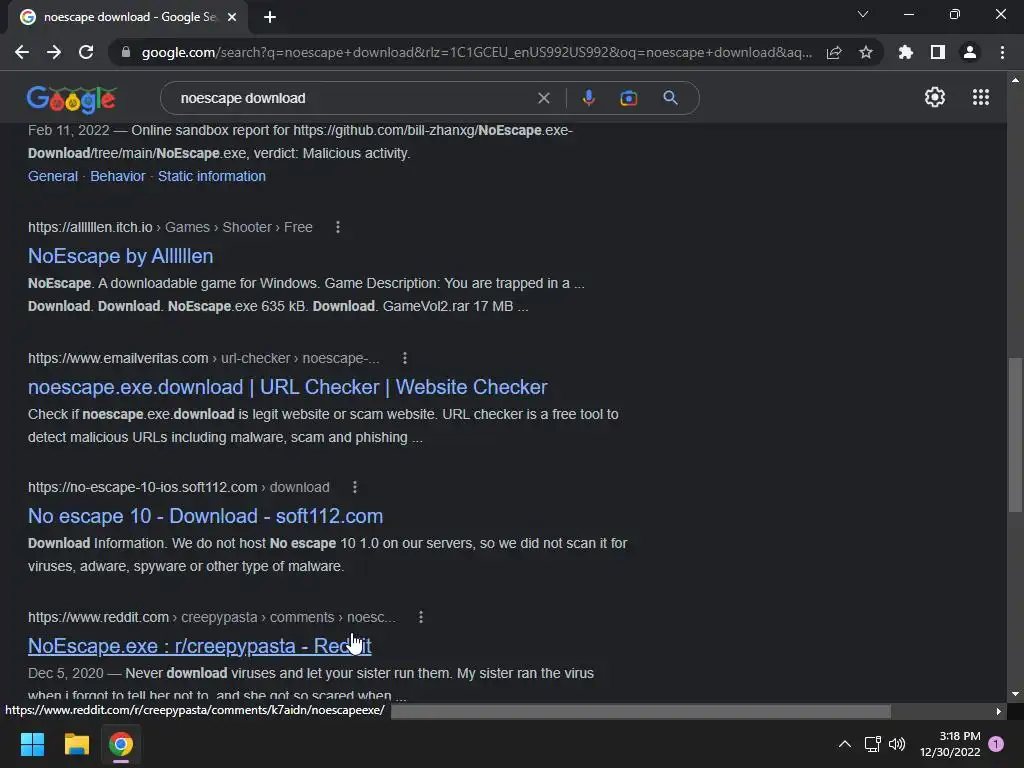Image resolution: width=1024 pixels, height=768 pixels.
Task: Click the scroll-down arrow of vertical scrollbar
Action: (1015, 694)
